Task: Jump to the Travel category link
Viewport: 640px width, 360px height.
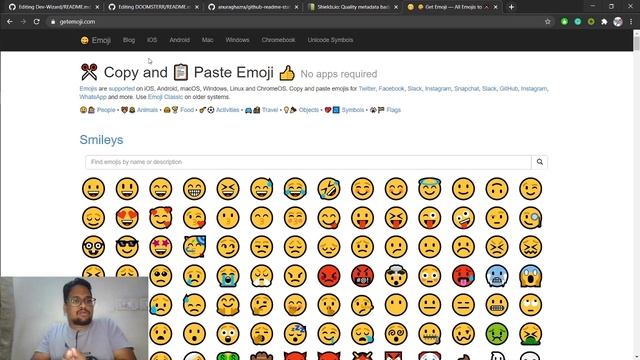Action: 270,110
